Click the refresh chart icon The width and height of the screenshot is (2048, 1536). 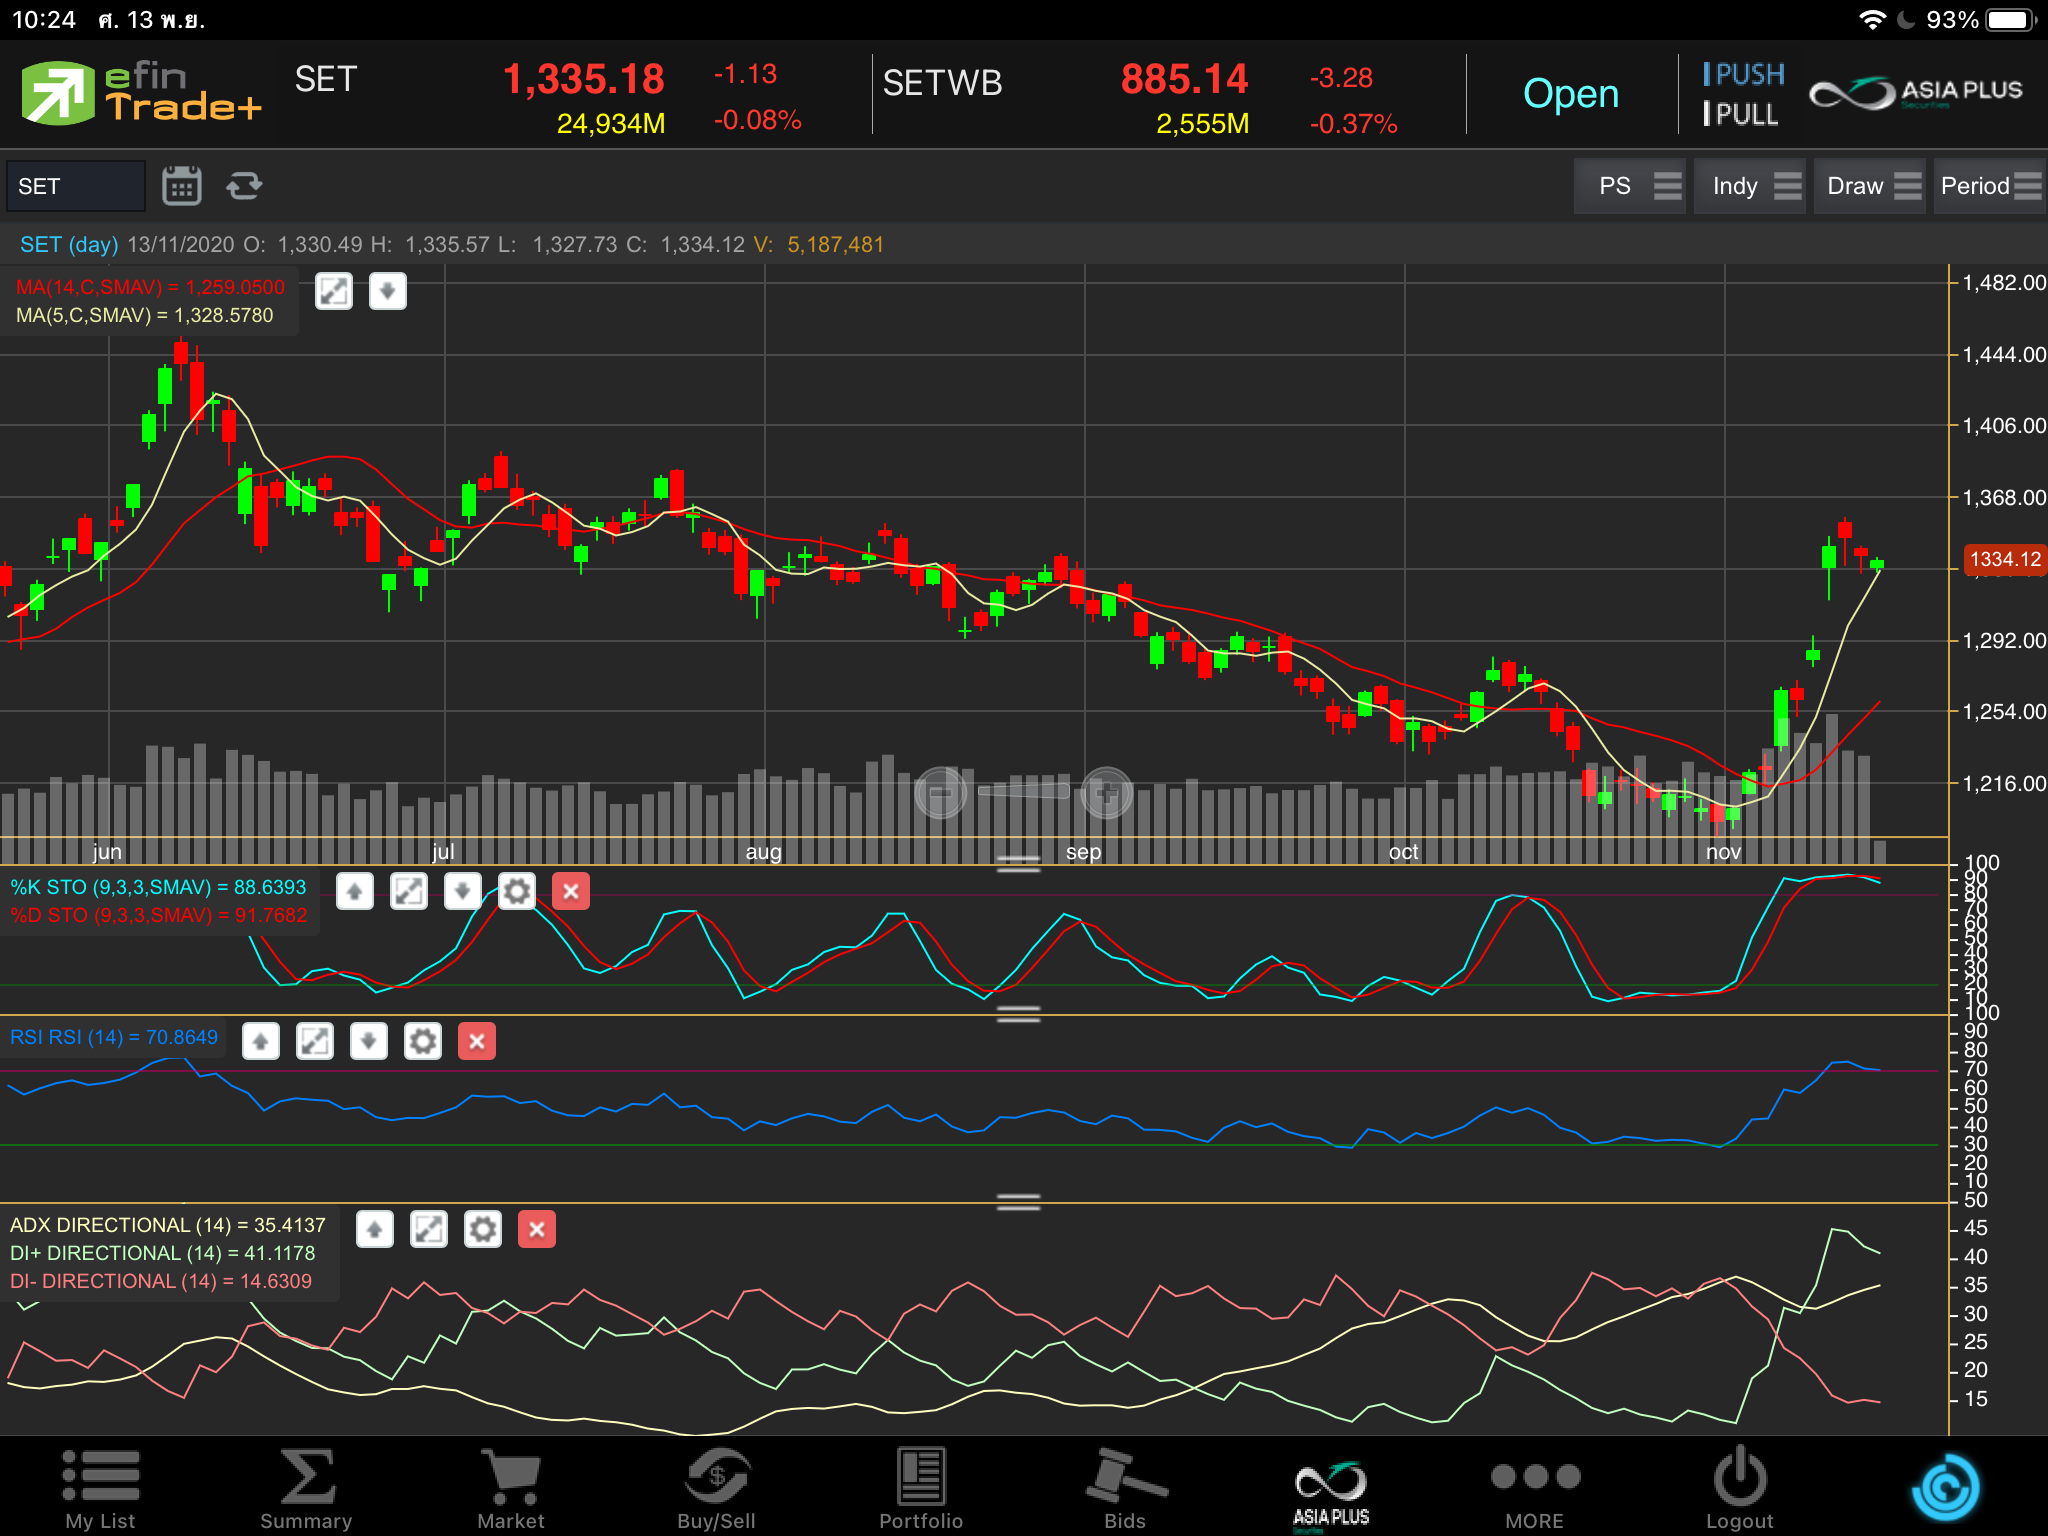pyautogui.click(x=244, y=186)
